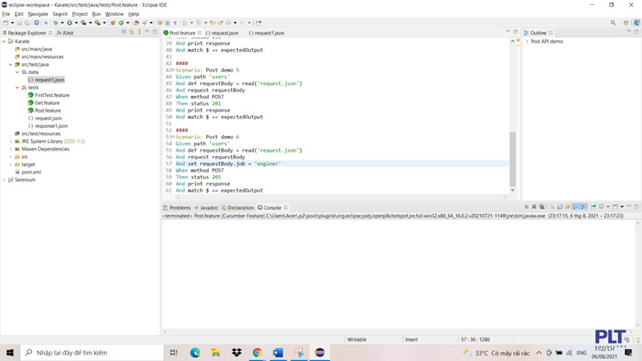Open Dropbox from the taskbar
The image size is (642, 361).
[237, 352]
